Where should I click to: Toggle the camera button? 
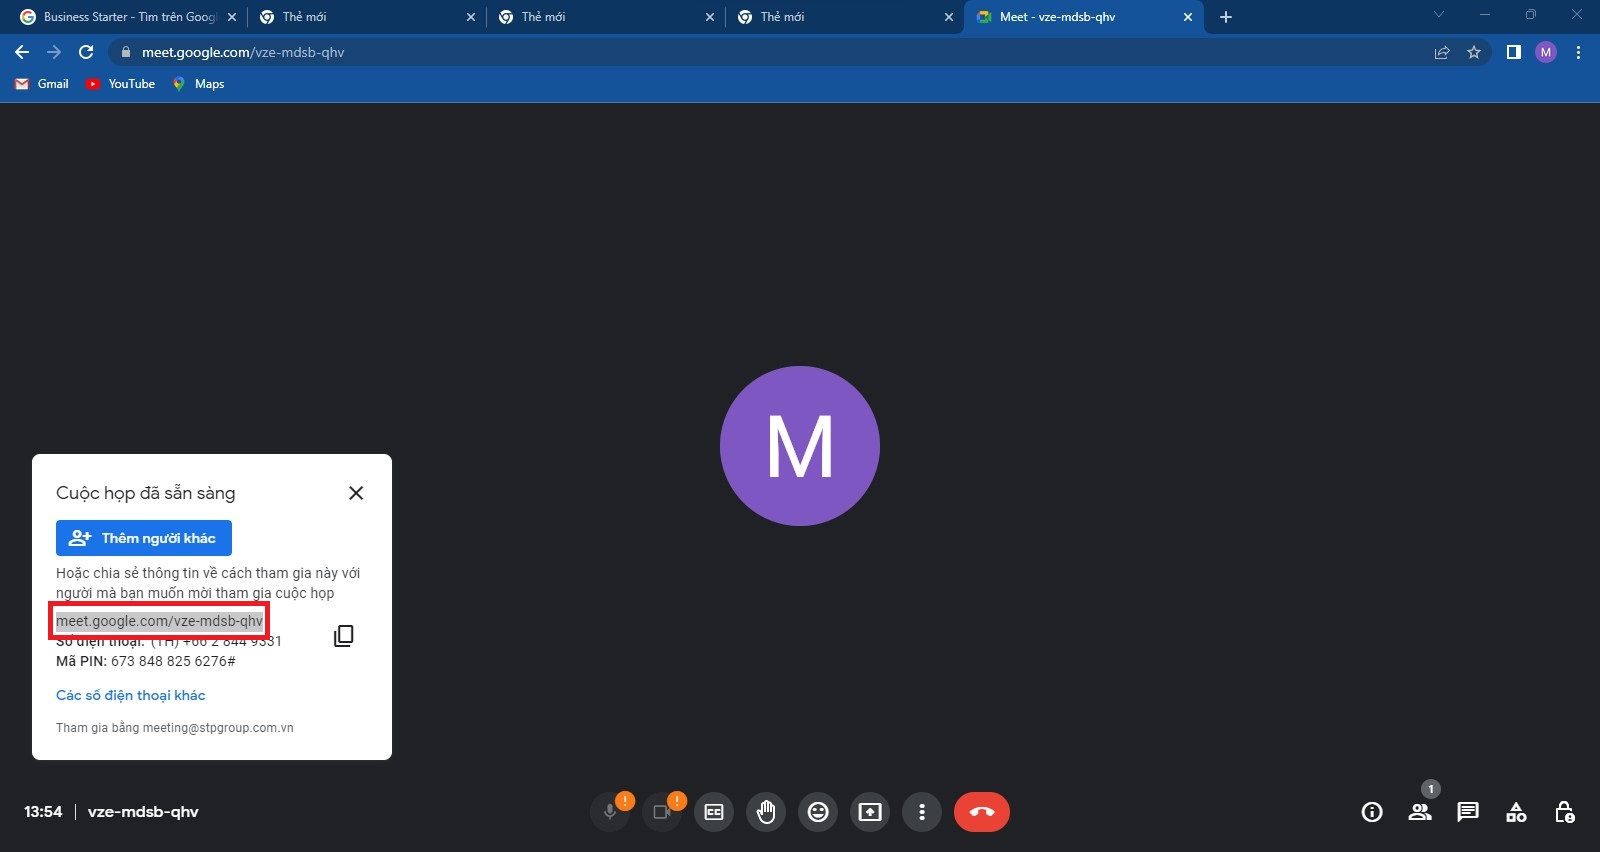click(662, 812)
